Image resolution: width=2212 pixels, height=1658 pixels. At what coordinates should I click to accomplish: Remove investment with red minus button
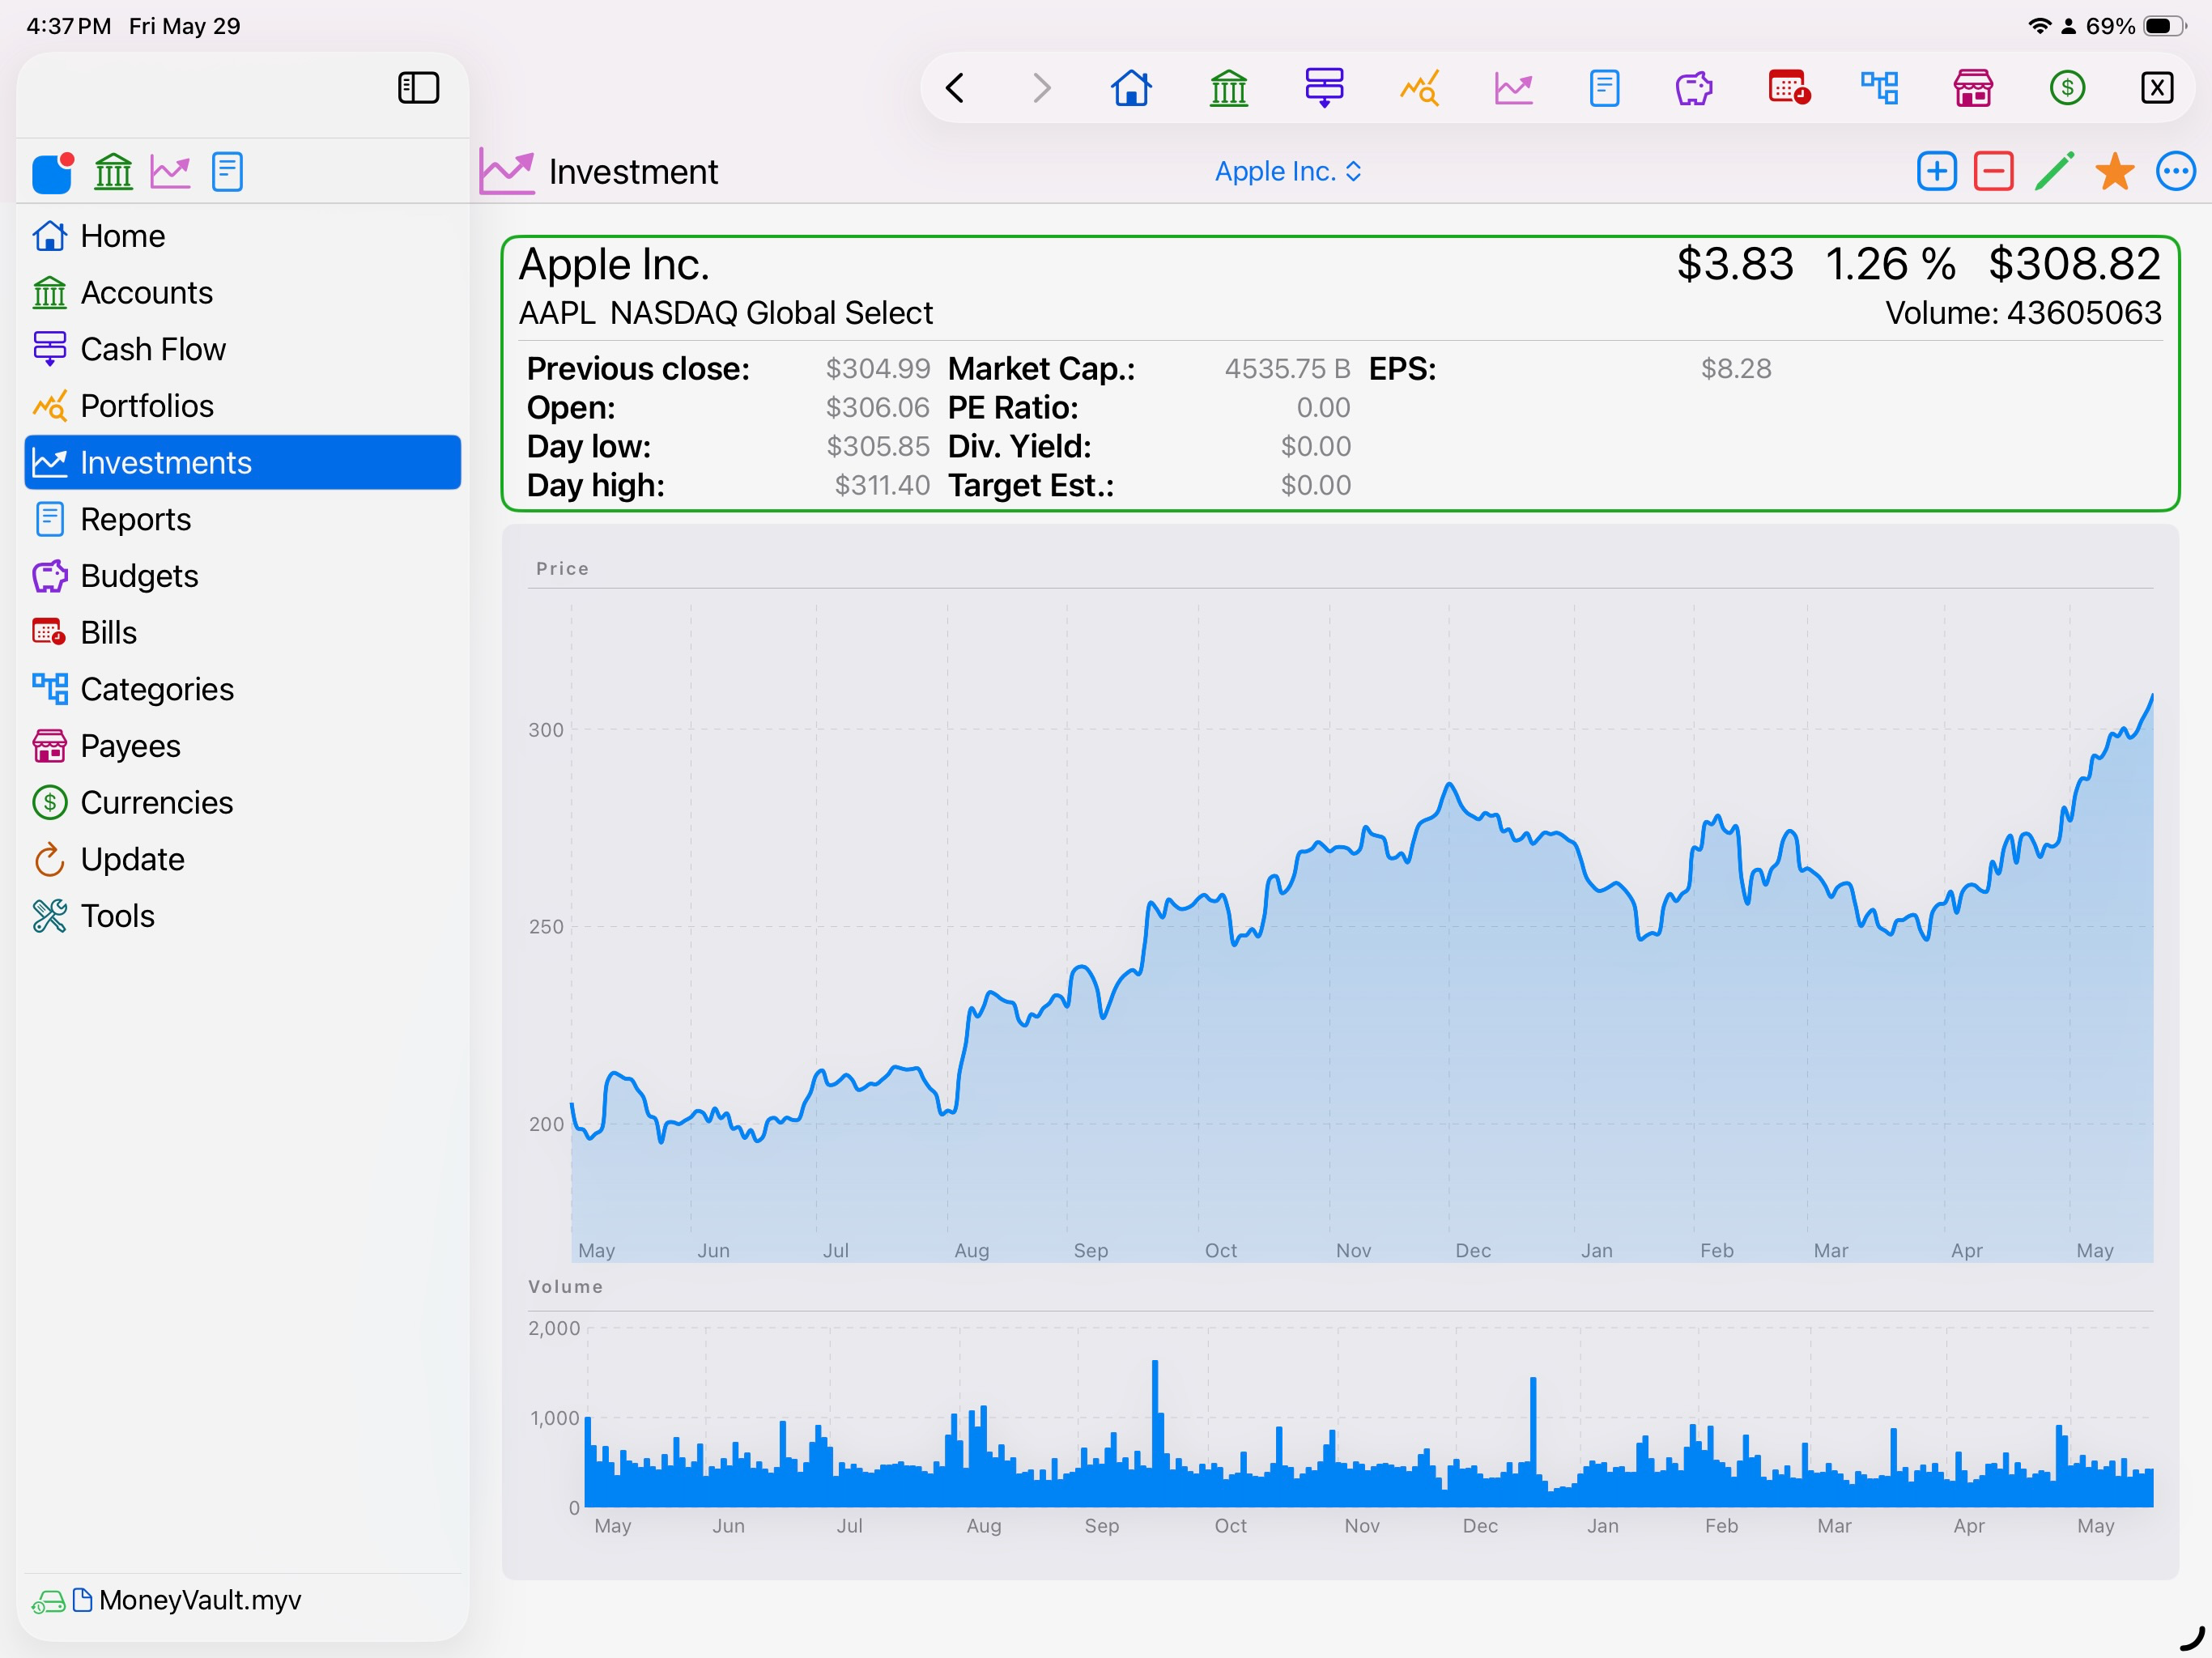click(1993, 172)
